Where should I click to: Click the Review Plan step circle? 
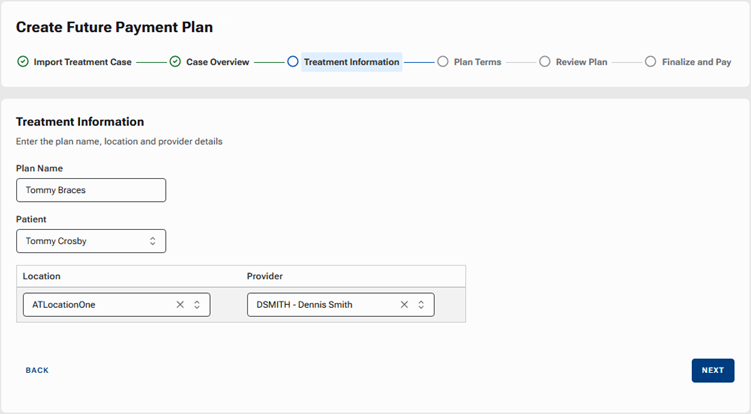[545, 62]
